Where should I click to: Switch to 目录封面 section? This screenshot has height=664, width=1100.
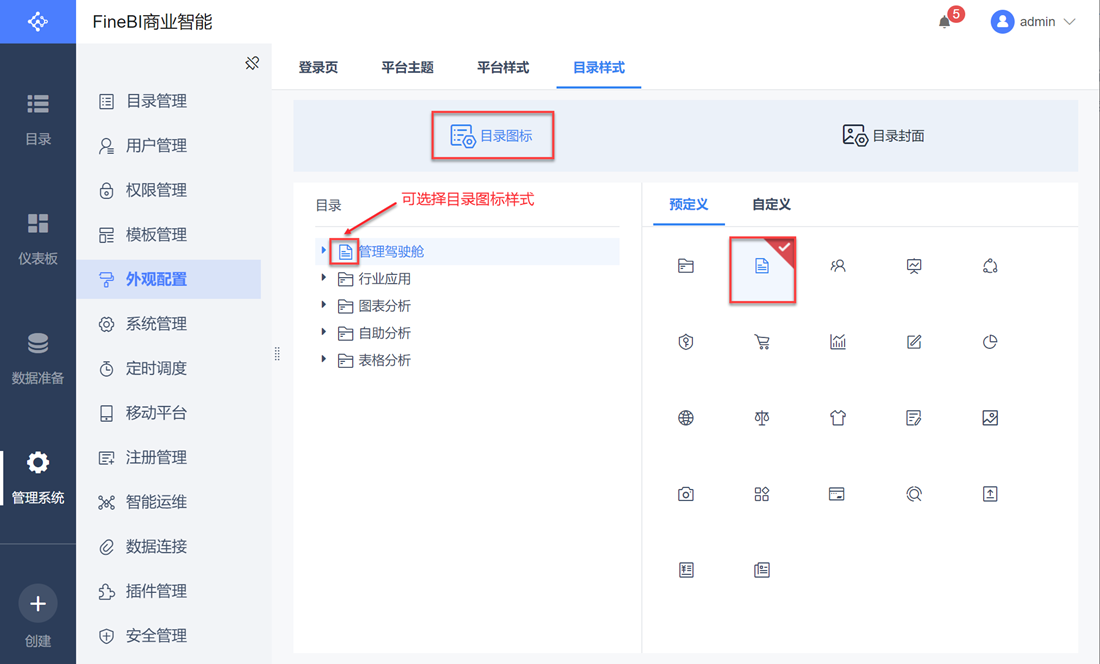(883, 136)
